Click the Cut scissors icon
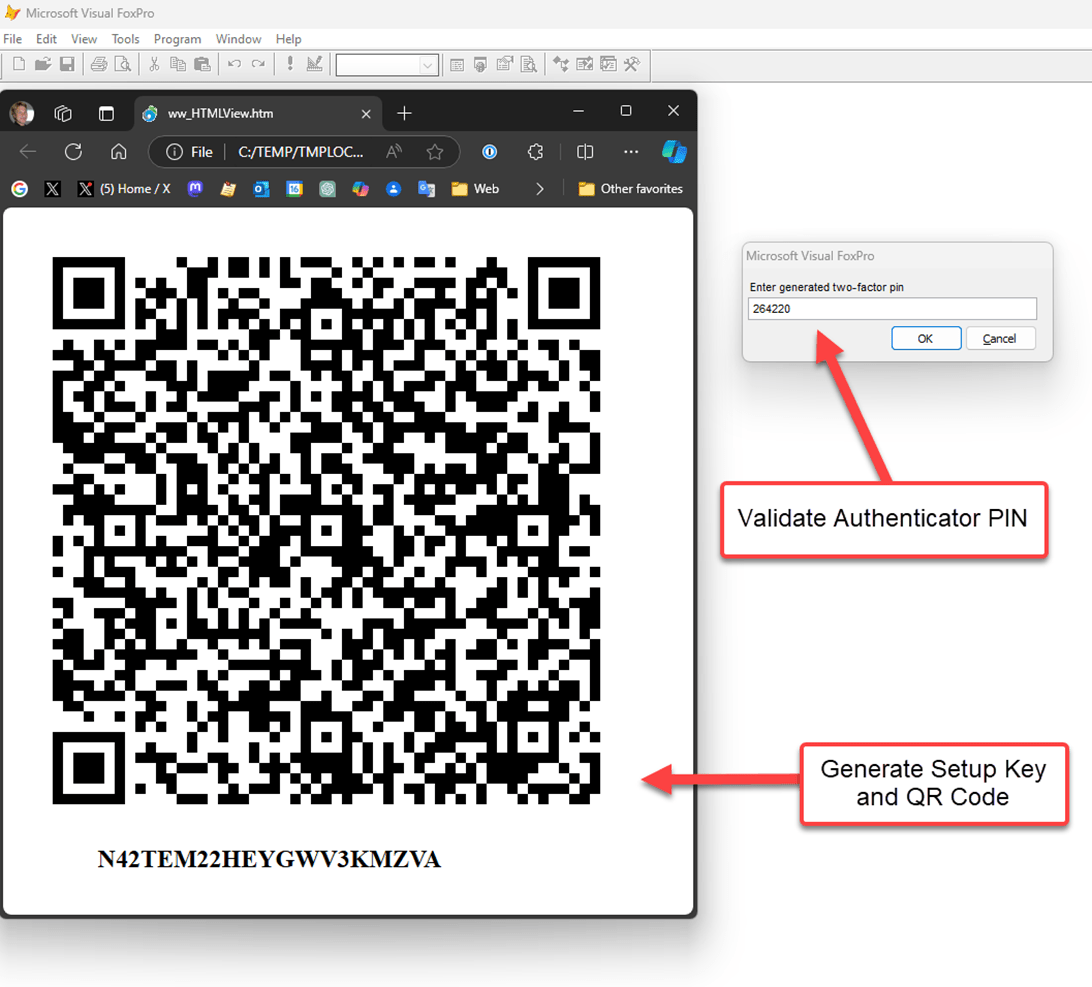The width and height of the screenshot is (1092, 987). [x=154, y=65]
